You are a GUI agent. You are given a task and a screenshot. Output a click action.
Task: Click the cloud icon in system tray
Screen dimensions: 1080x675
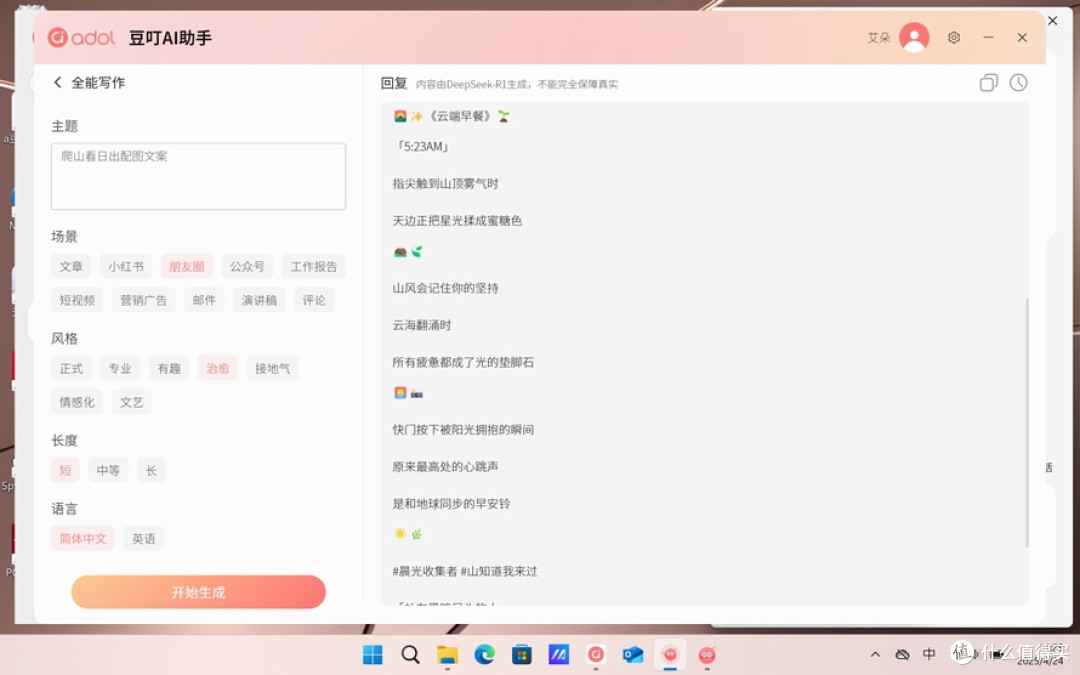click(x=902, y=654)
